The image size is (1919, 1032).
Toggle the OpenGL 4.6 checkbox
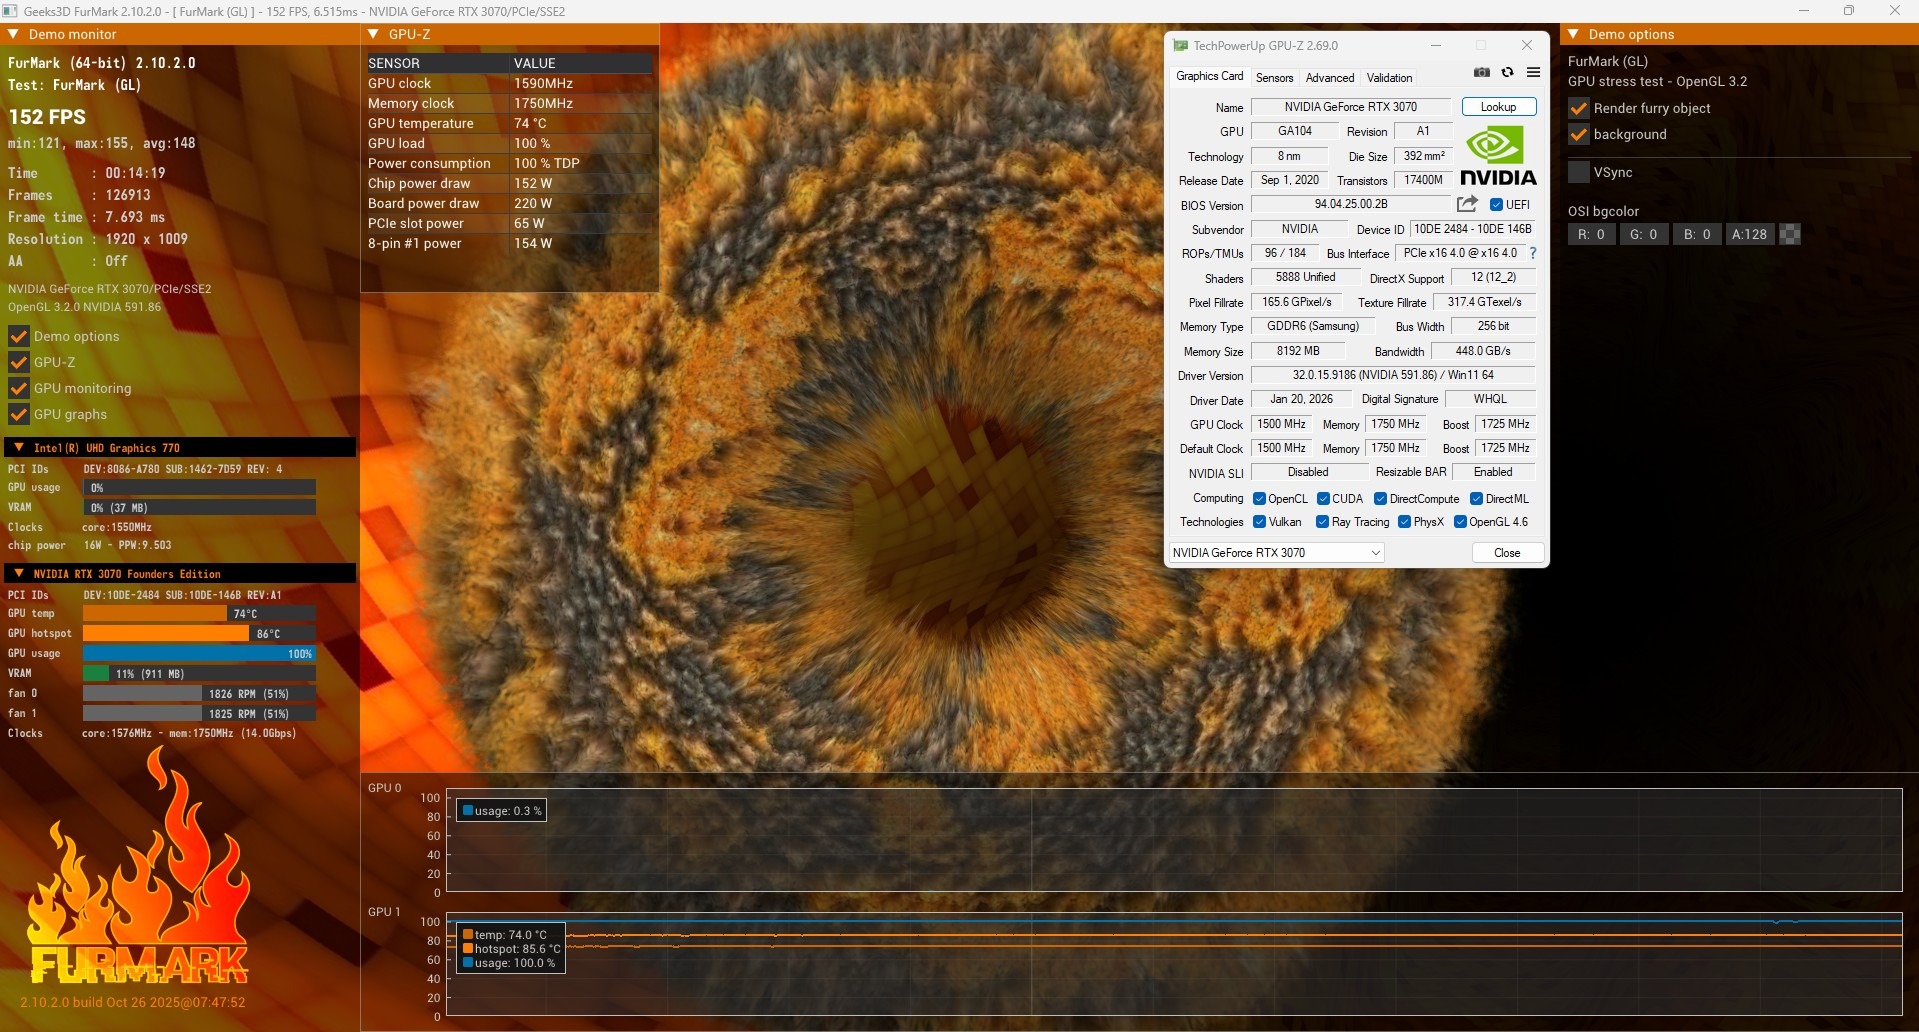coord(1460,522)
